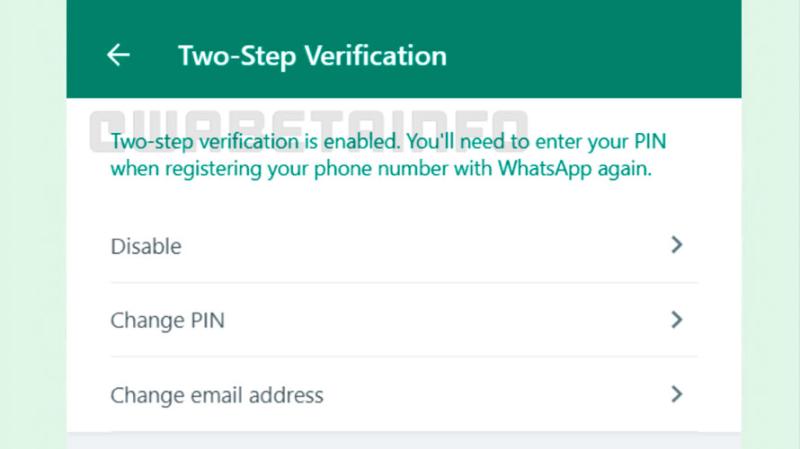Select the Change PIN option label

coord(167,321)
